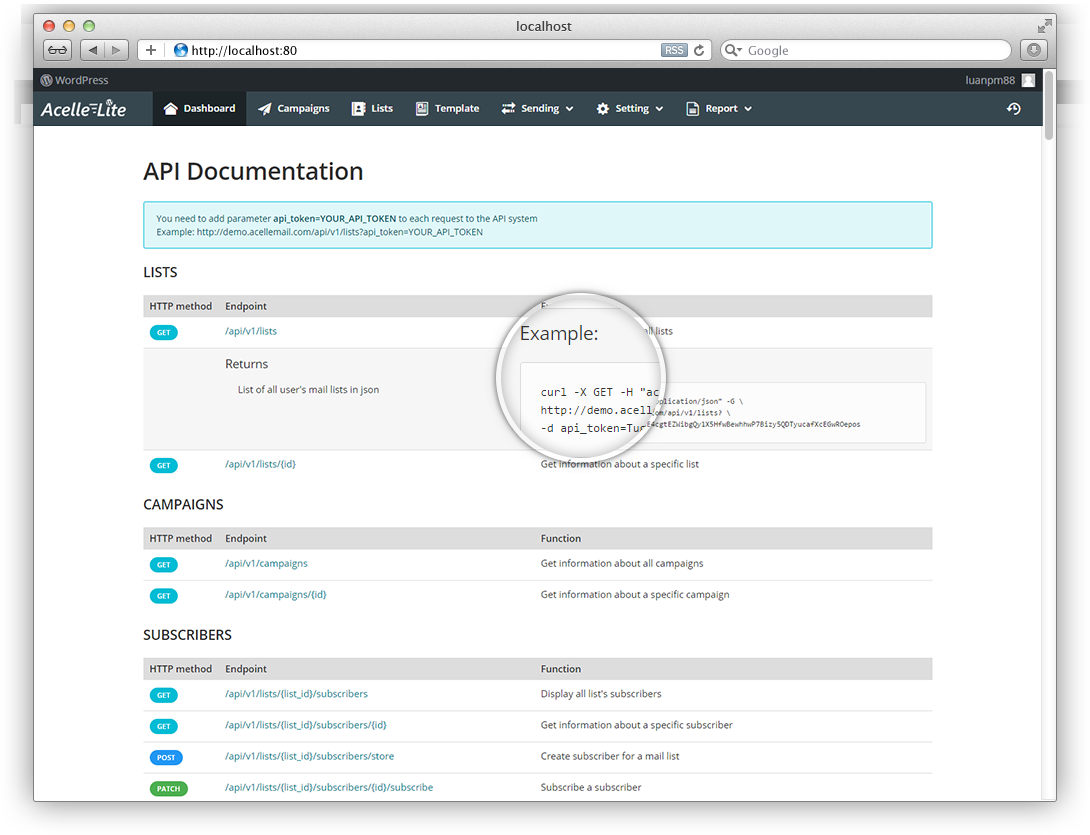Open the Dashboard menu item

tap(200, 108)
